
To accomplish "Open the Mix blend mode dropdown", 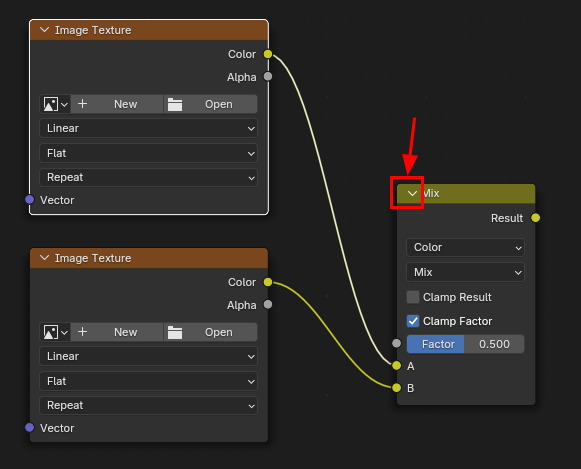I will tap(465, 272).
